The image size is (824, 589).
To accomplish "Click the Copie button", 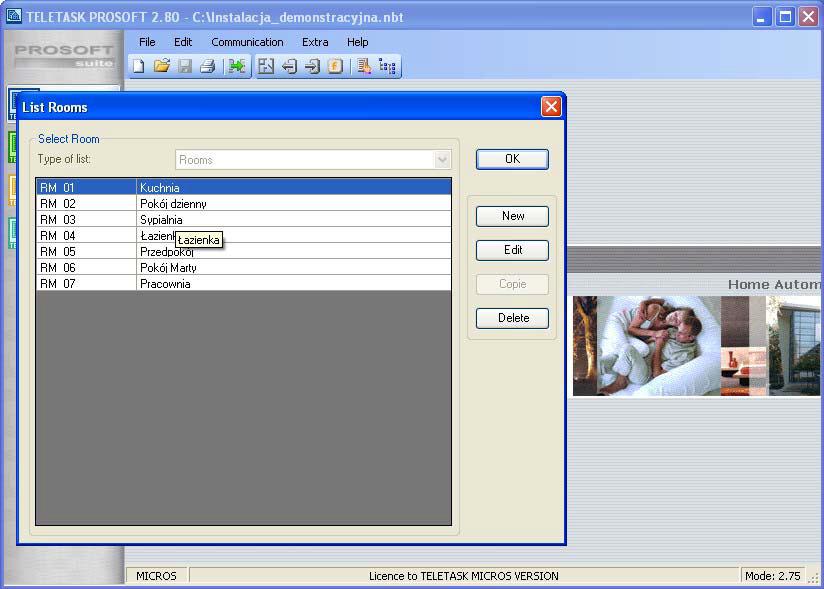I will (x=512, y=284).
